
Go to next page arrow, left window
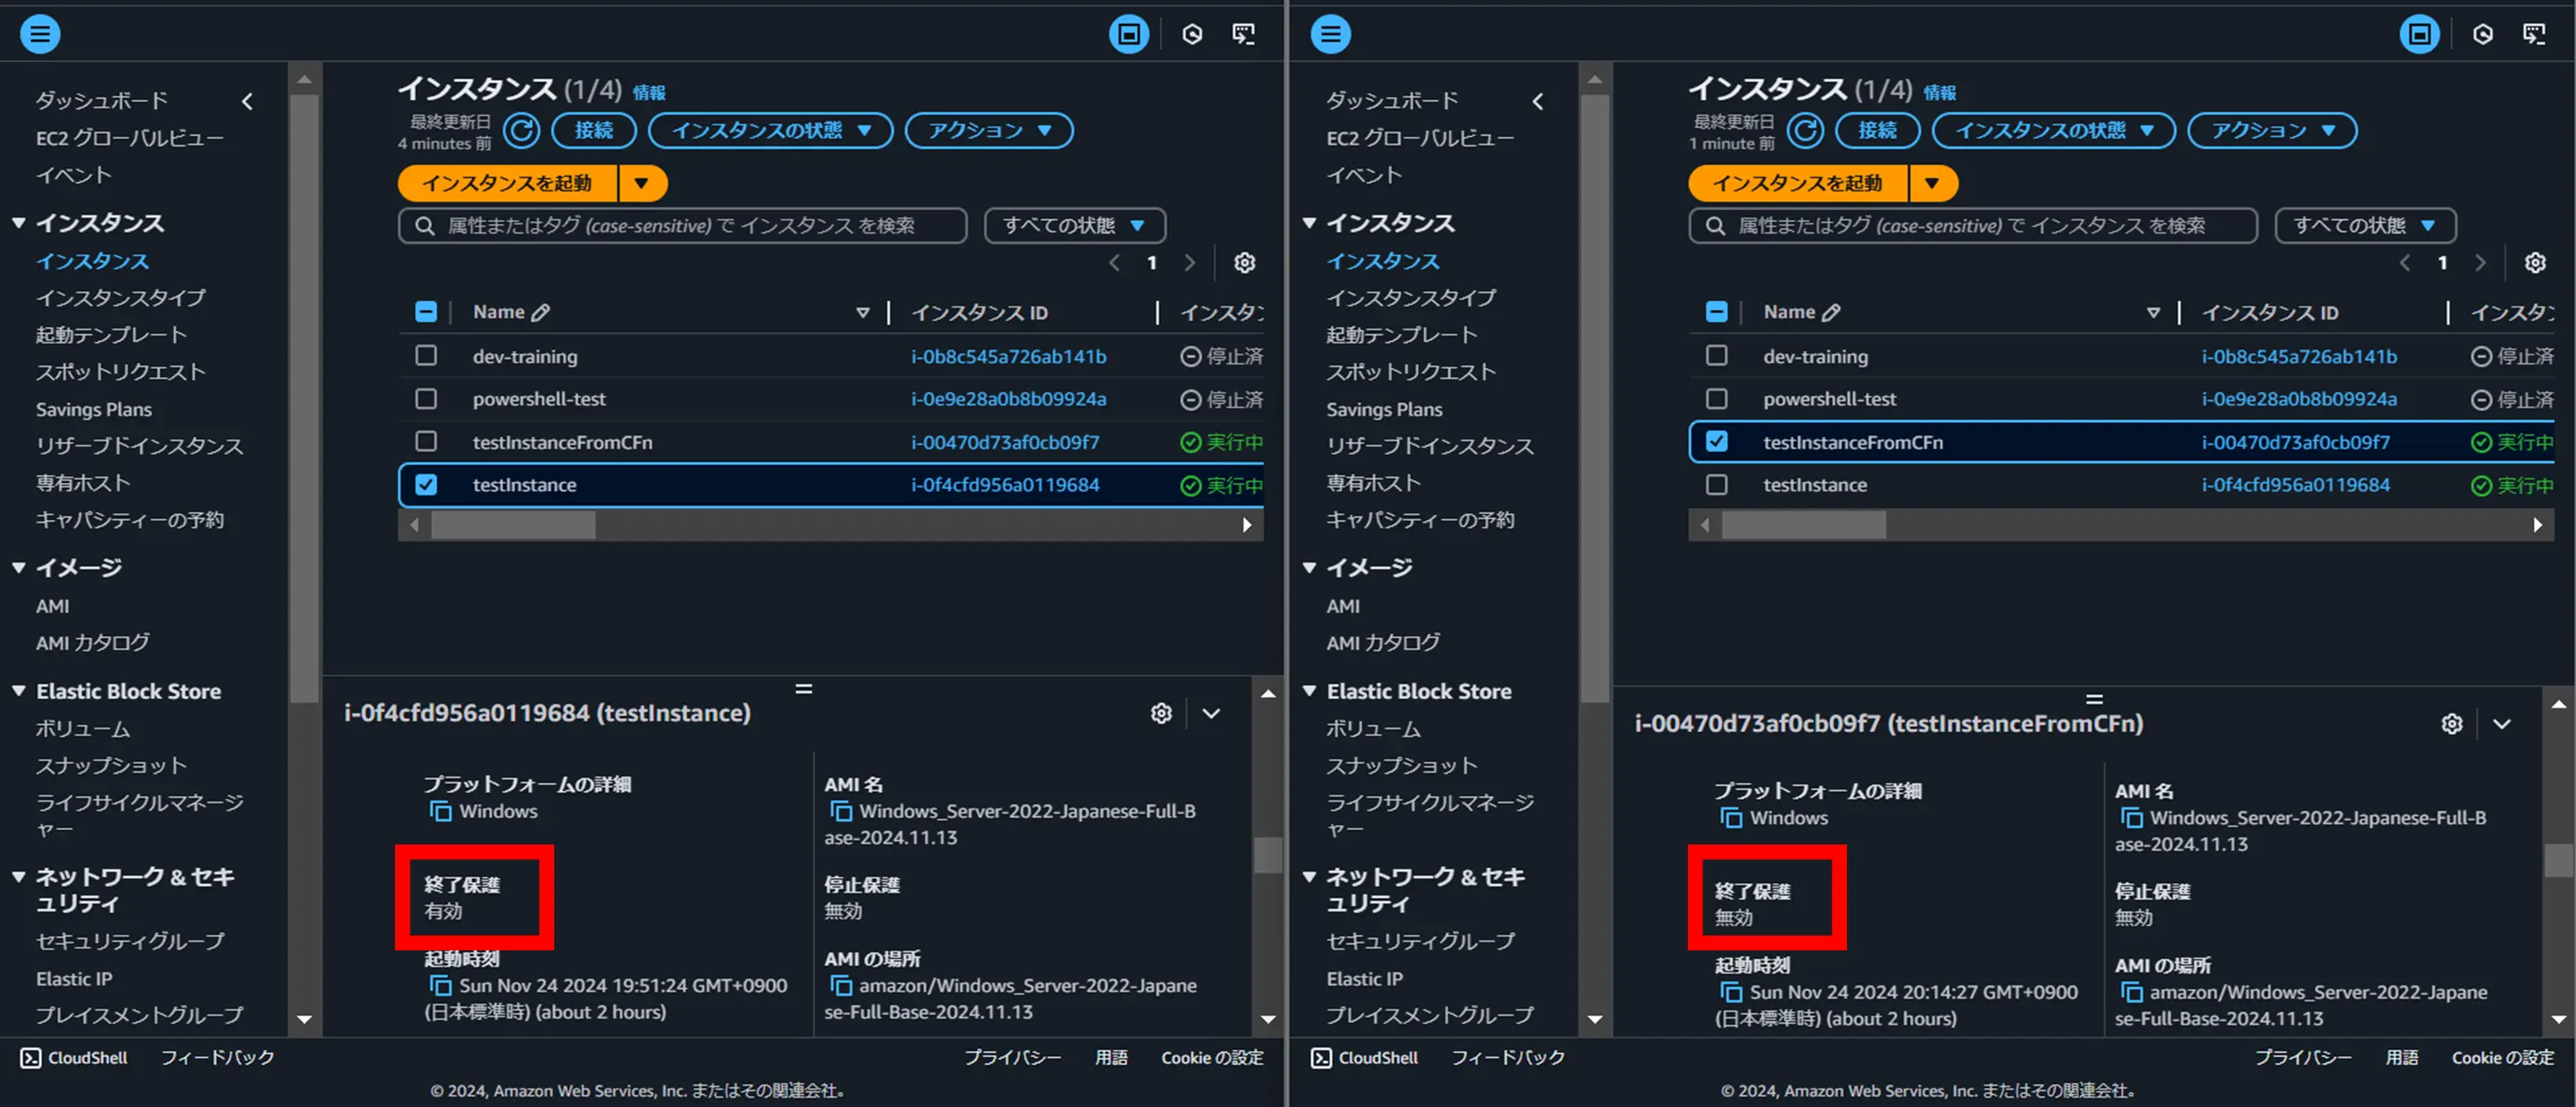pos(1189,263)
